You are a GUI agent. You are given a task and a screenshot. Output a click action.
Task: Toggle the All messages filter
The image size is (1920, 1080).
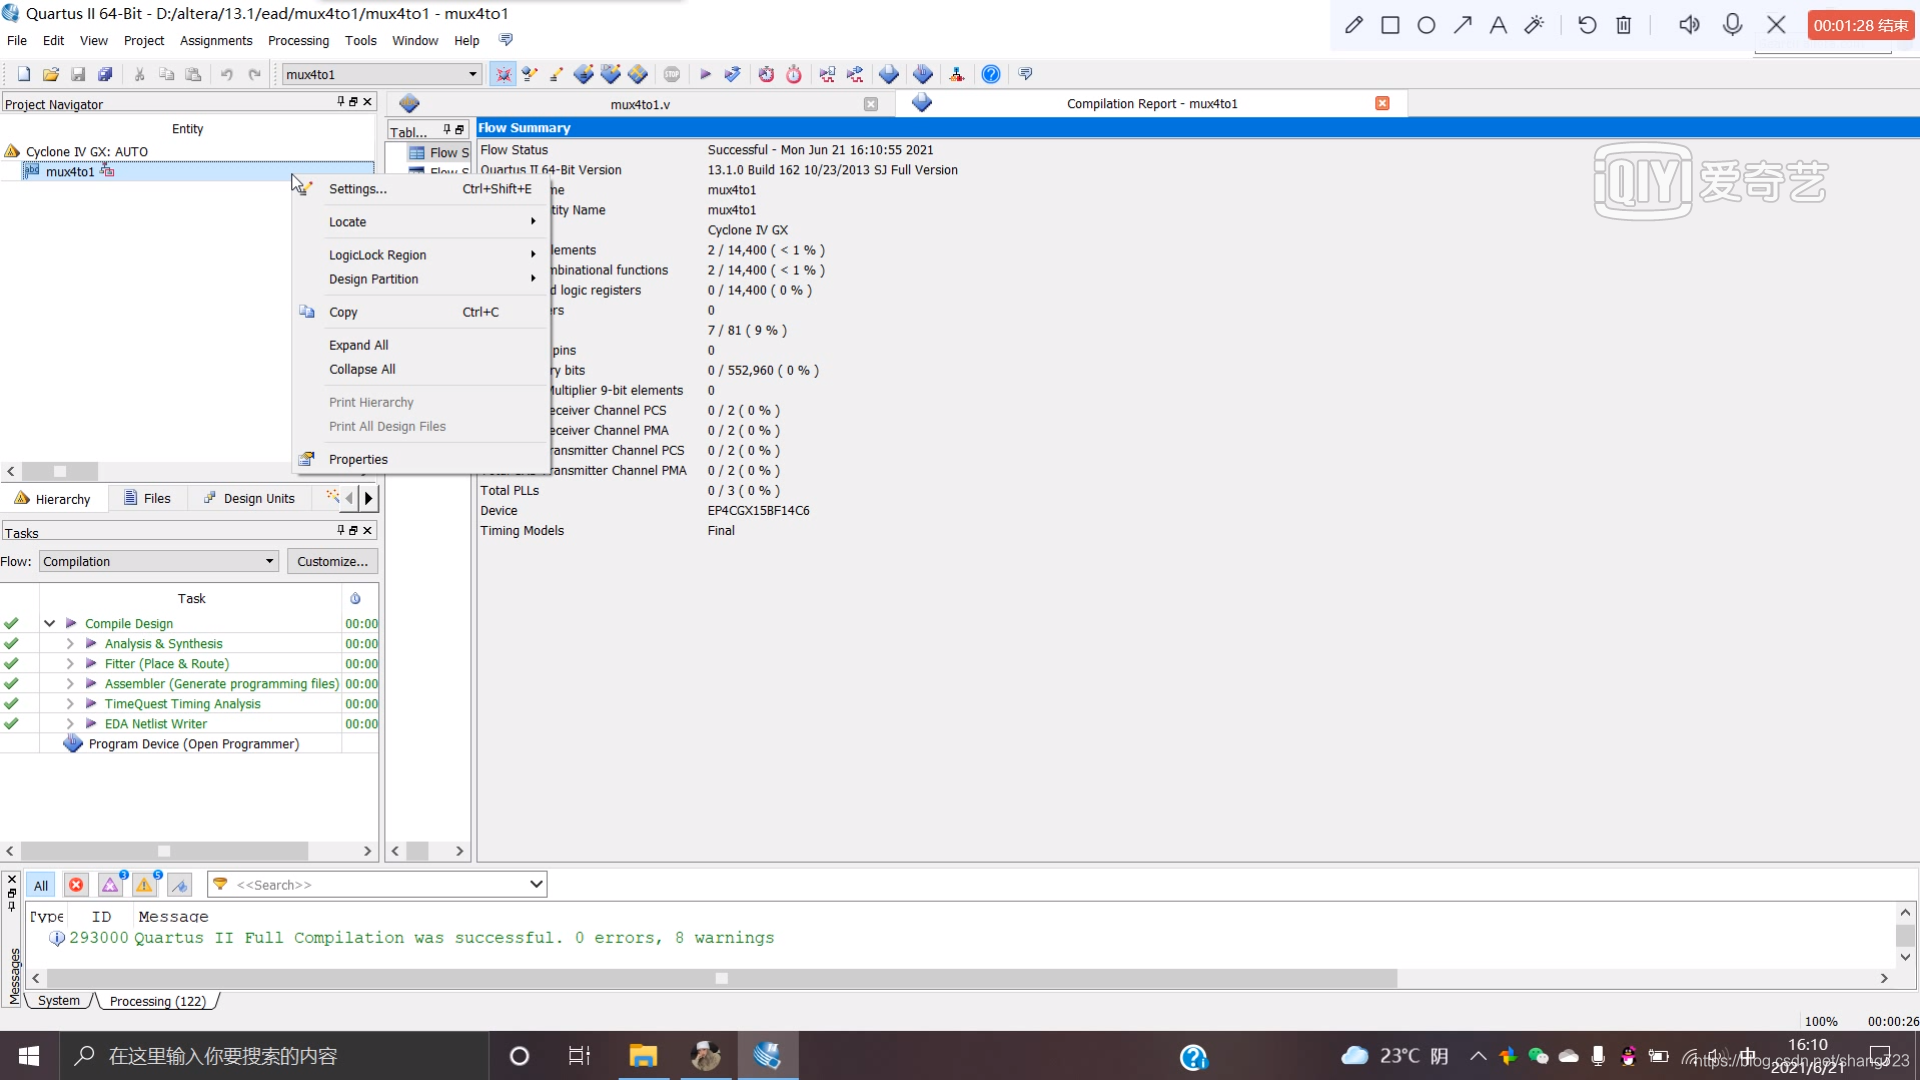41,885
